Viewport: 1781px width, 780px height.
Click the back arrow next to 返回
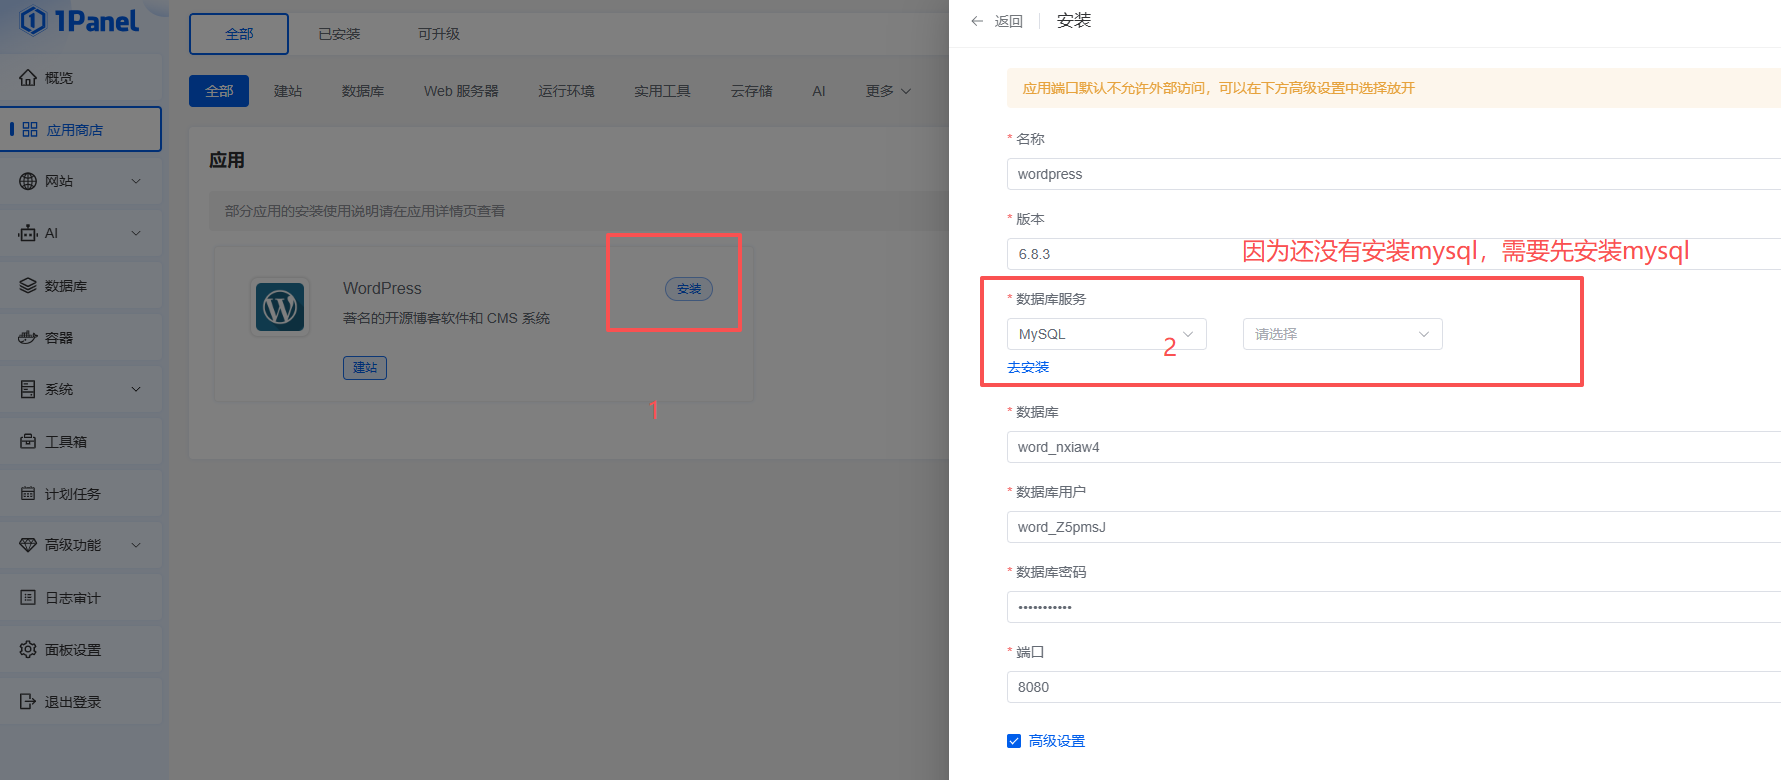pyautogui.click(x=977, y=21)
